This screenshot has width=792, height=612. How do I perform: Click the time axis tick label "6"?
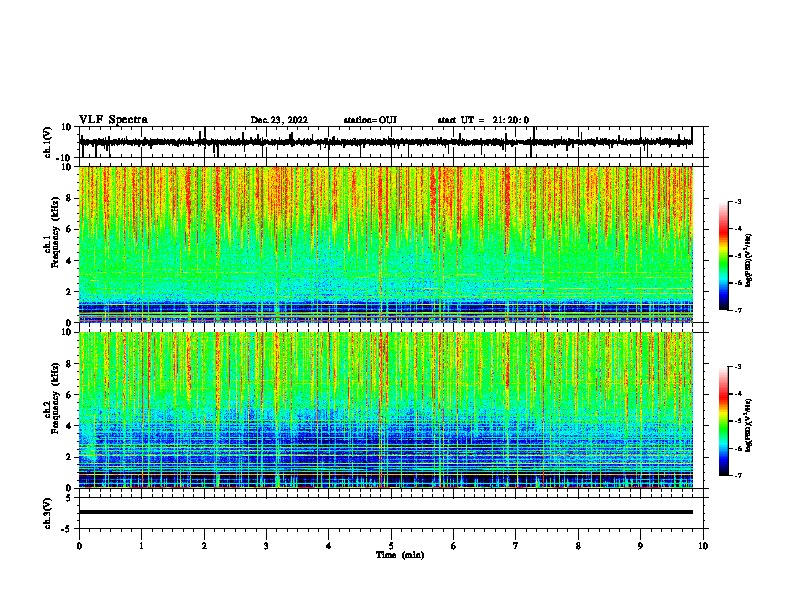pos(454,546)
